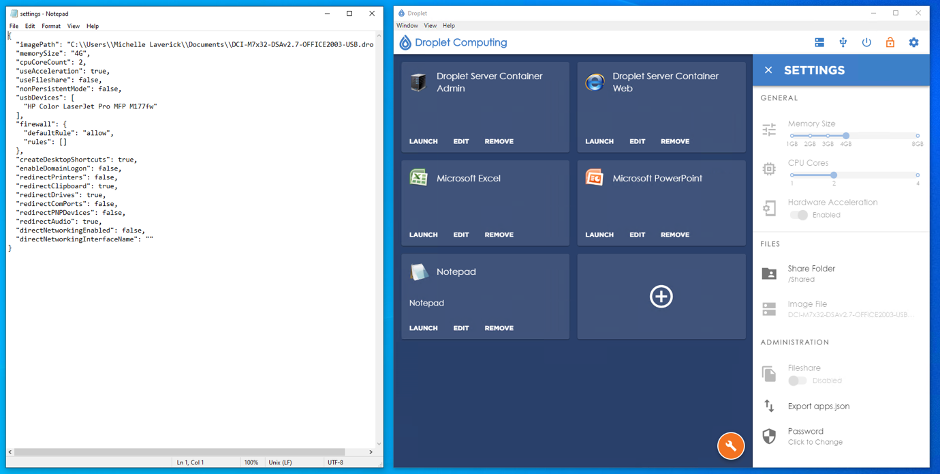Edit the Notepad tile
Screen dimensions: 941x474
coord(461,328)
